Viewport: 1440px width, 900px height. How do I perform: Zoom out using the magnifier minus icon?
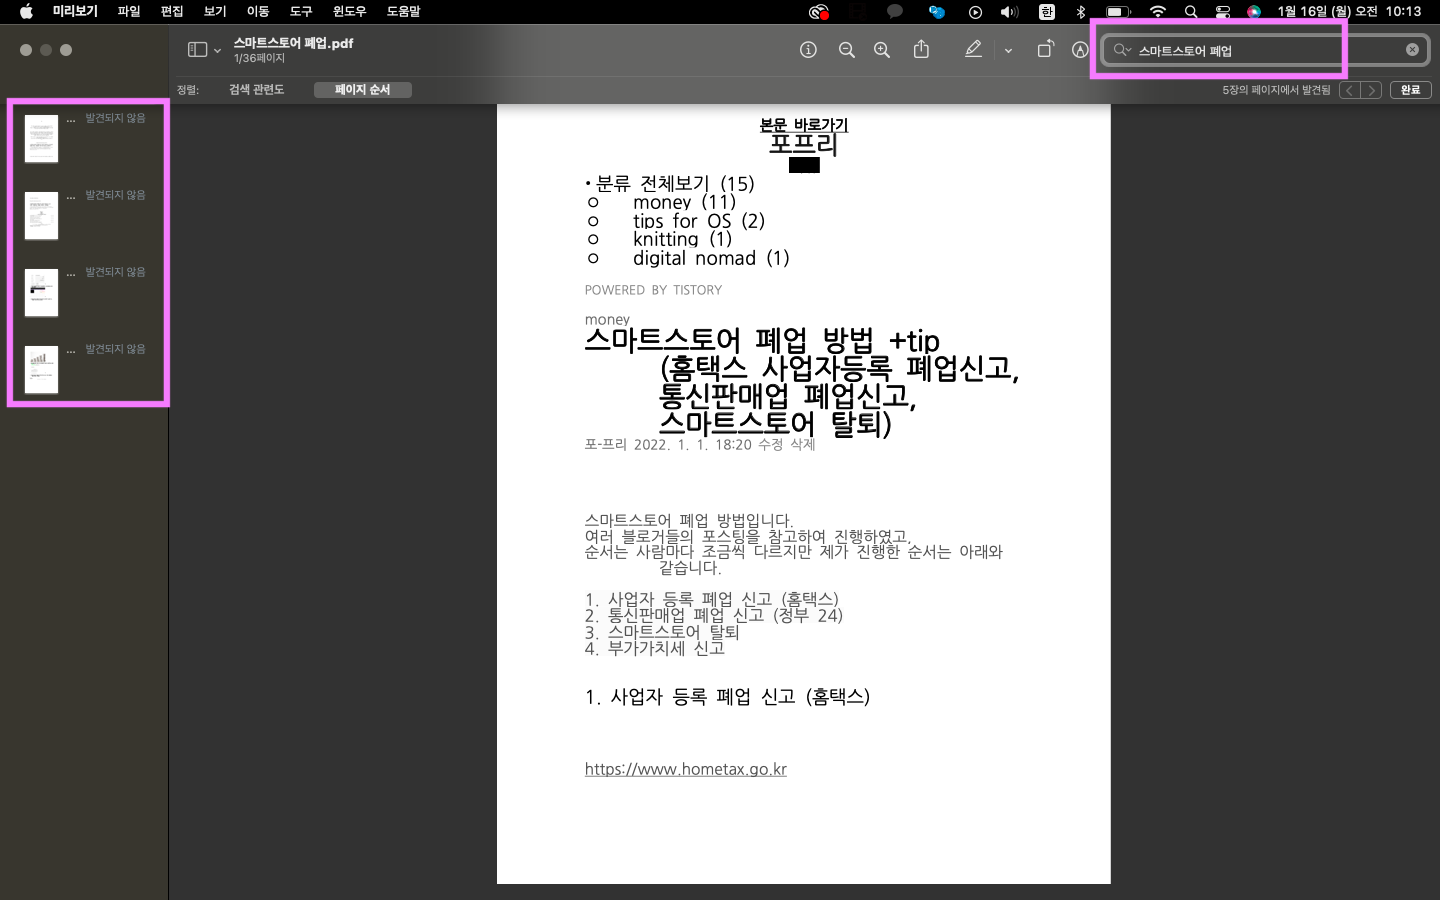[x=846, y=49]
